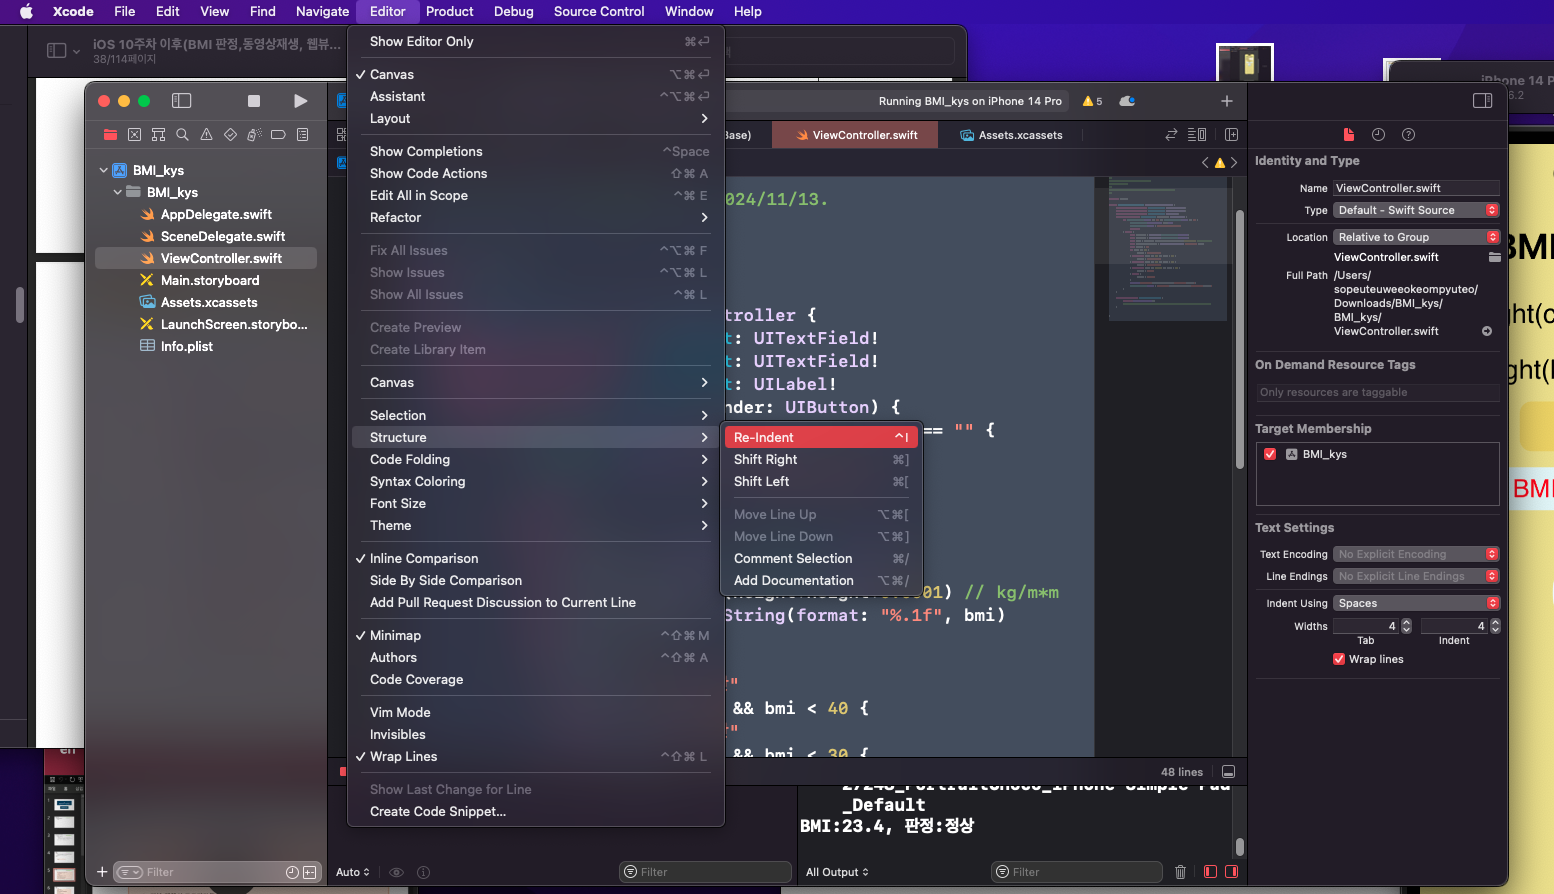Hide the debug area toggle near 48 lines
This screenshot has height=894, width=1554.
pyautogui.click(x=1229, y=772)
